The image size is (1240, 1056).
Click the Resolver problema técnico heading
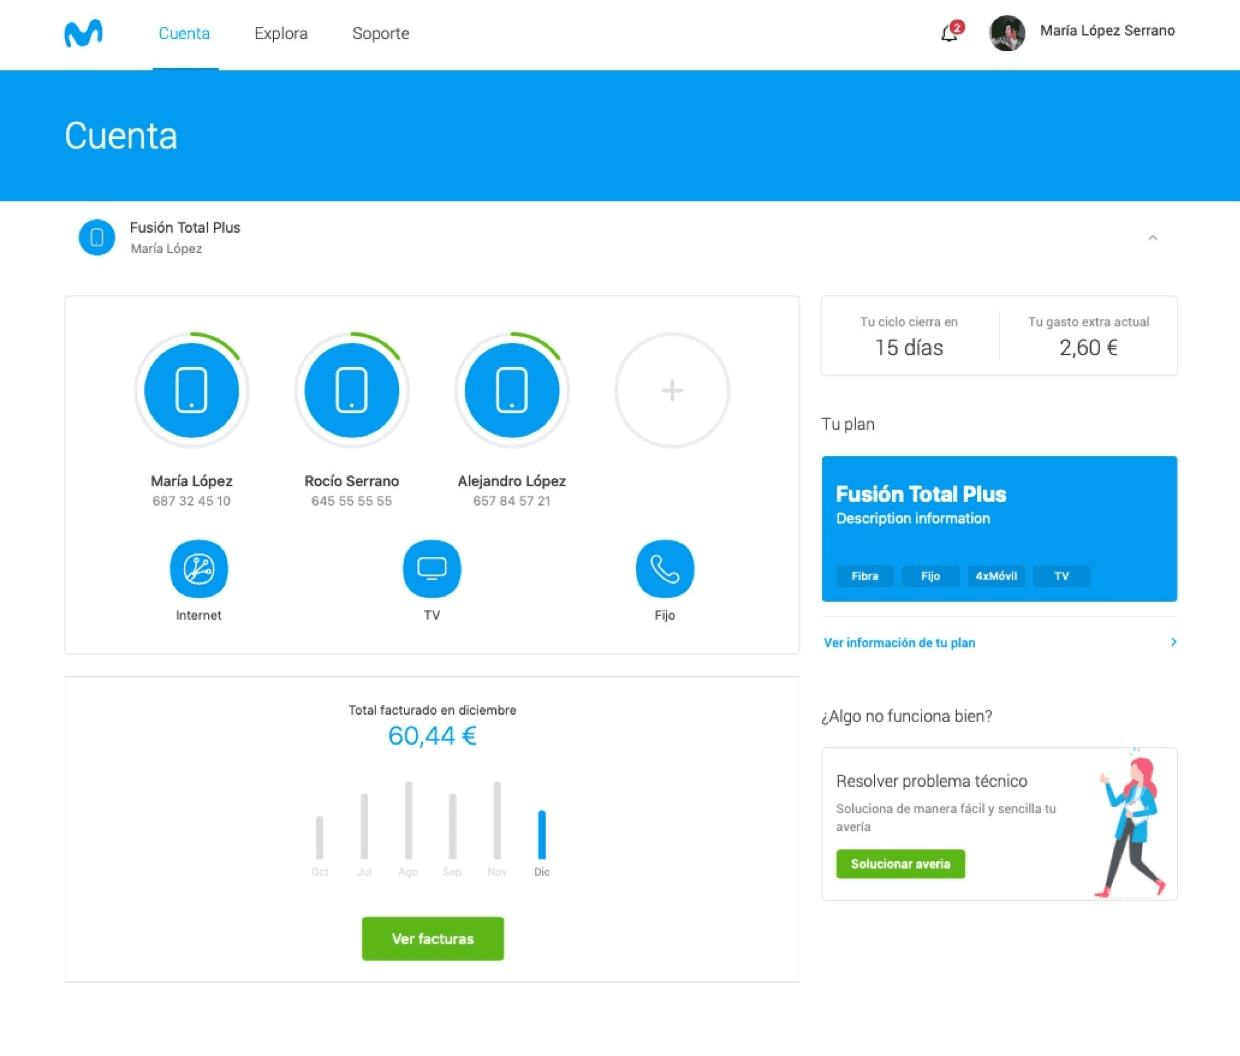coord(932,781)
